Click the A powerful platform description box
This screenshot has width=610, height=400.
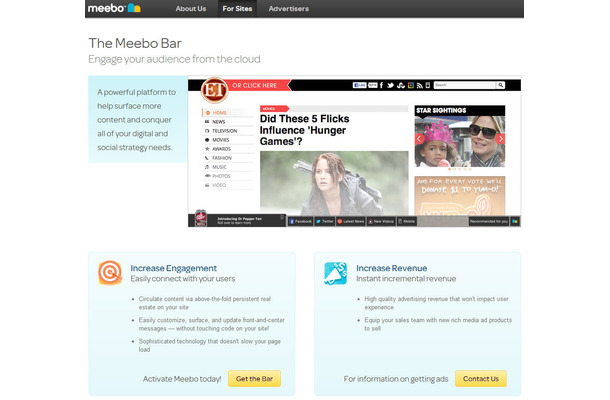coord(138,119)
